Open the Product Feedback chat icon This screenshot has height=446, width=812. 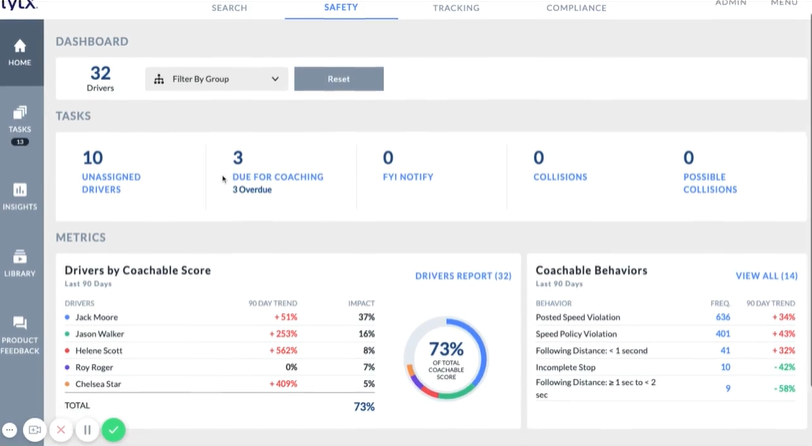click(x=20, y=323)
